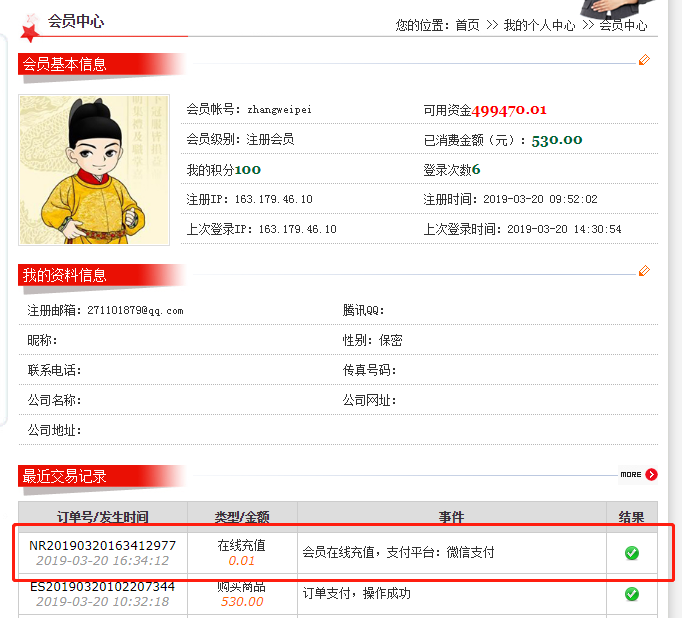Go to 首页 in the breadcrumb
The height and width of the screenshot is (618, 682).
467,25
